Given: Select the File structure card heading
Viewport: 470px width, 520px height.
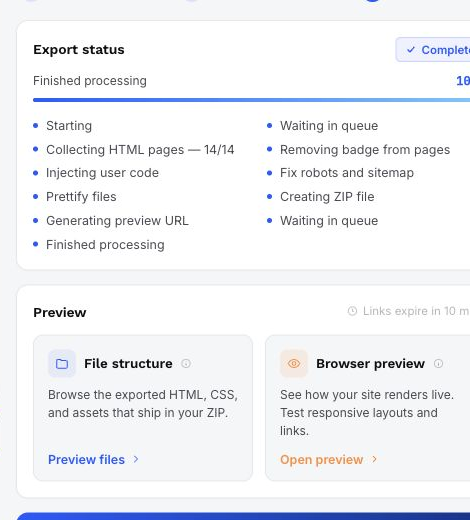Looking at the screenshot, I should [x=128, y=364].
